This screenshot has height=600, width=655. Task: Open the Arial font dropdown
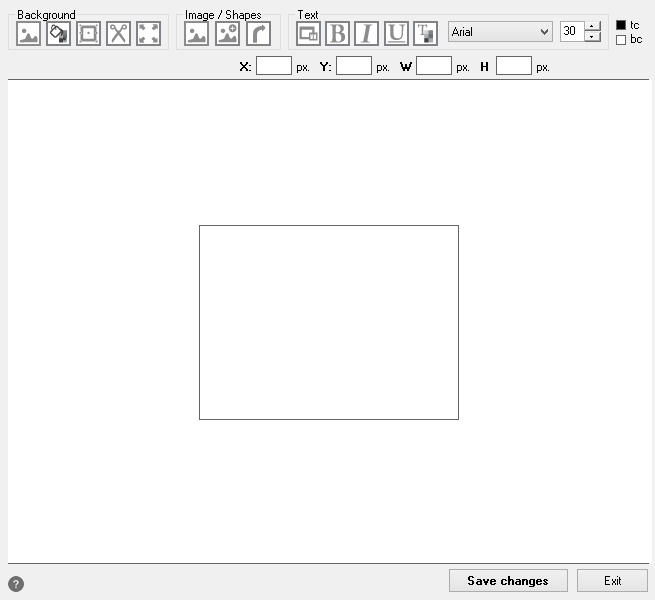point(500,32)
